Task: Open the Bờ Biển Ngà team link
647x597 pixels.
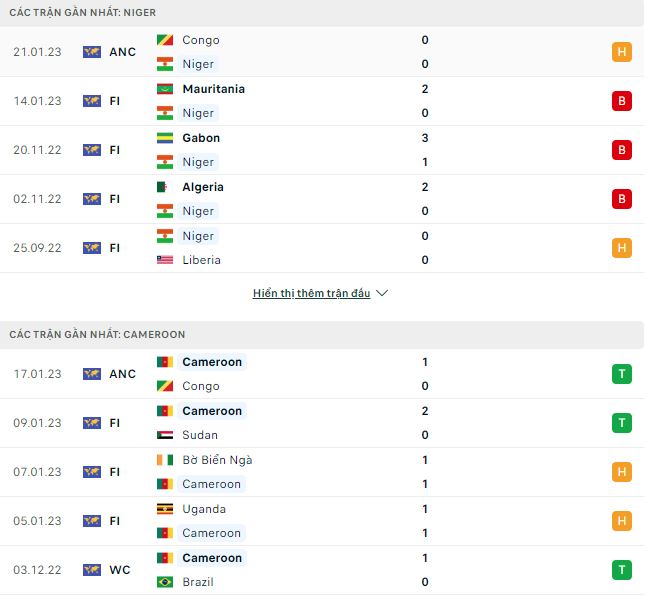Action: 217,460
